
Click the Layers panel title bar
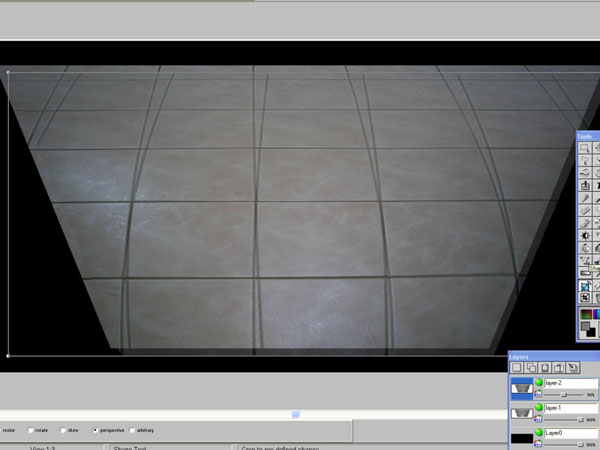coord(554,357)
